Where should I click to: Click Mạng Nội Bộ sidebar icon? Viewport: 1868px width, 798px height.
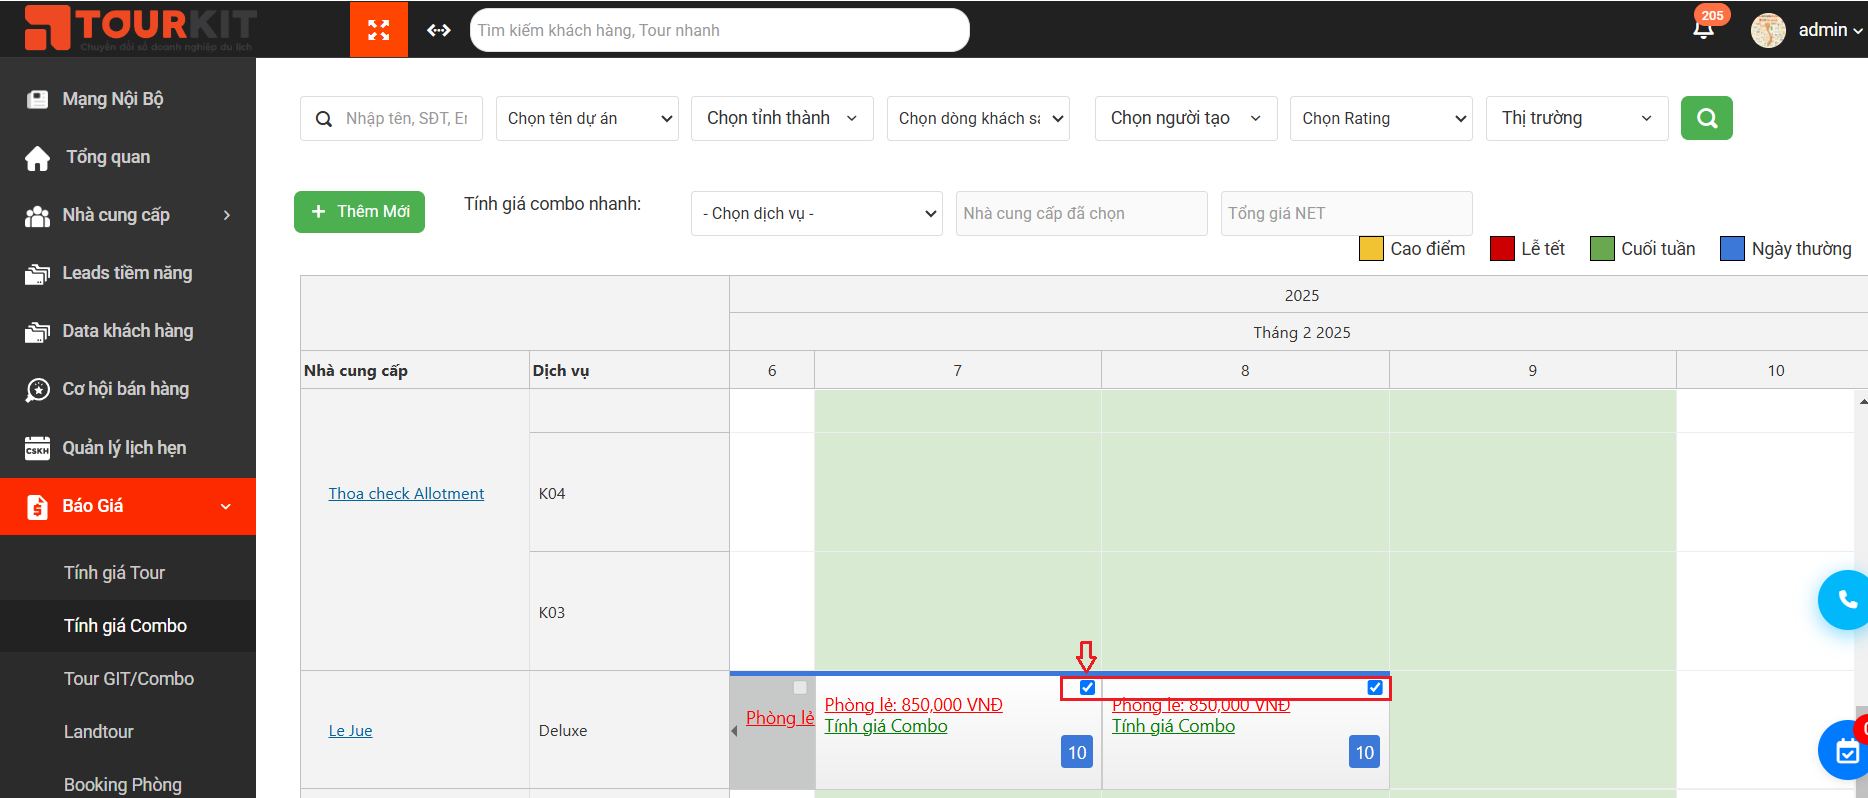pos(37,99)
